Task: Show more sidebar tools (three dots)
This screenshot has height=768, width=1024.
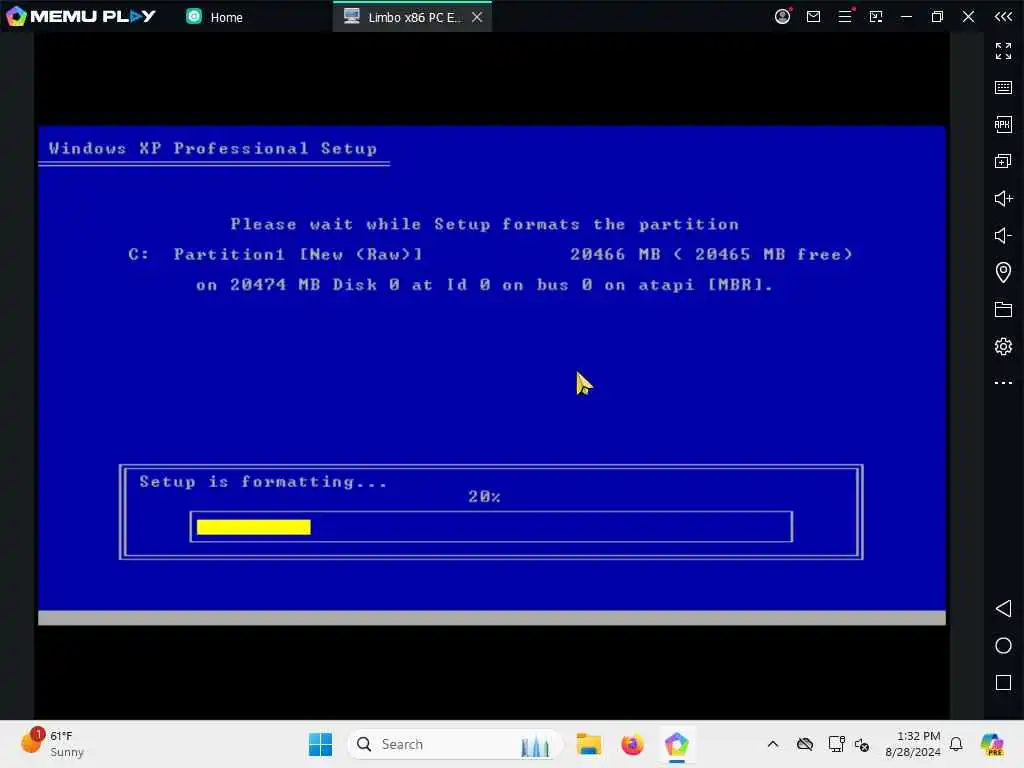Action: (x=1003, y=383)
